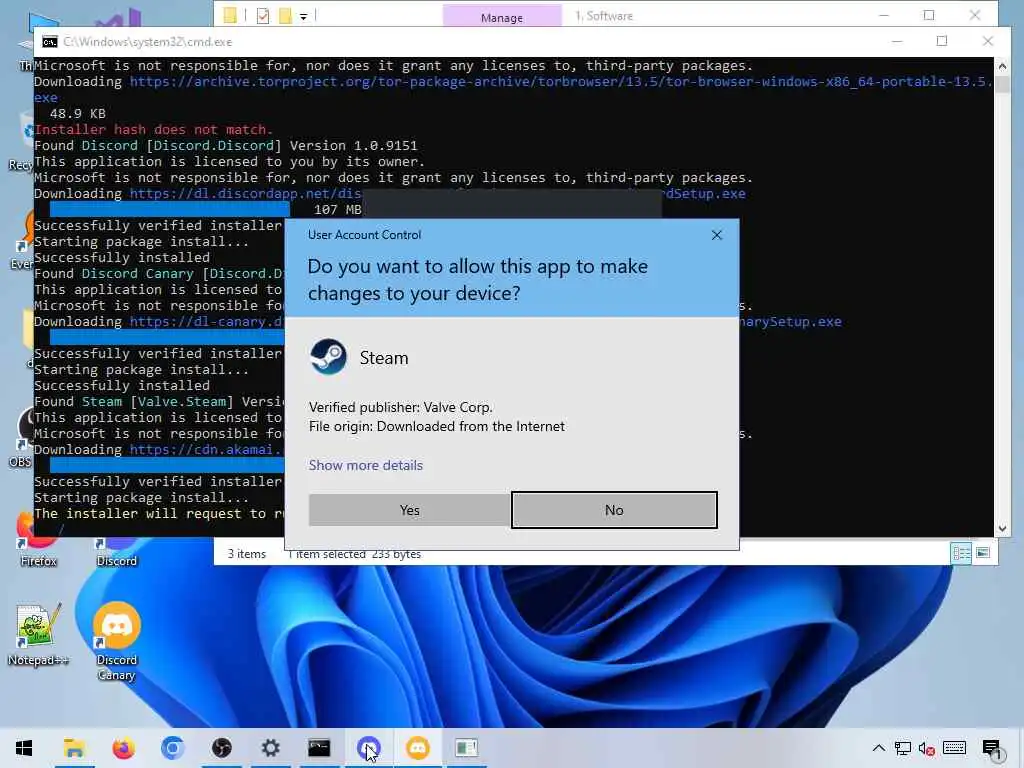The width and height of the screenshot is (1024, 768).
Task: Switch to OBS Studio on the taskbar
Action: pos(221,748)
